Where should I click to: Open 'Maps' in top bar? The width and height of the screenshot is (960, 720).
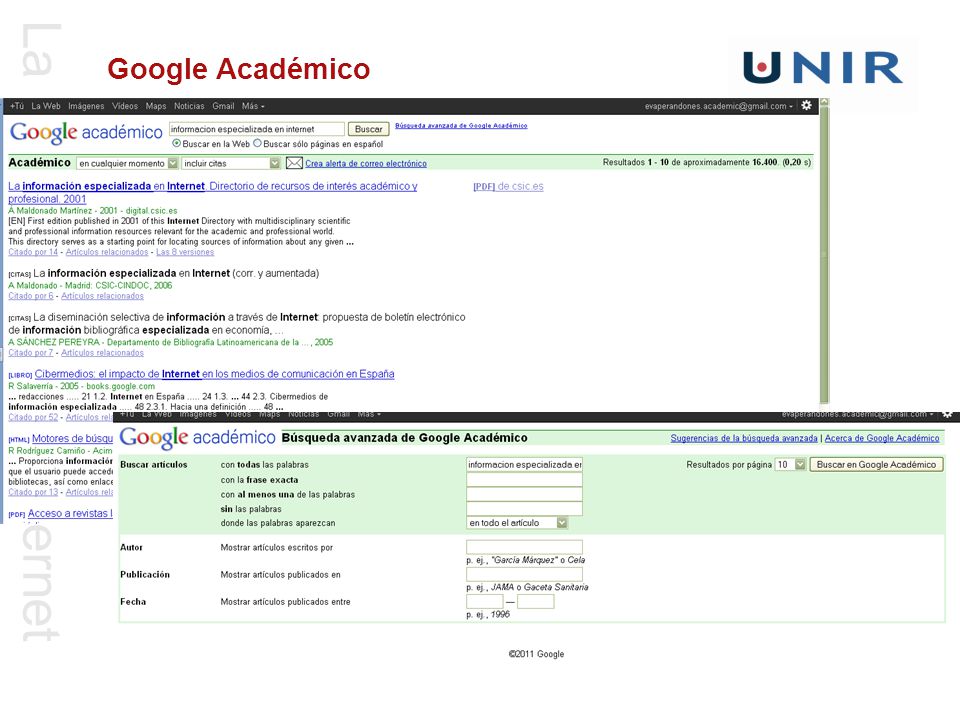coord(156,106)
